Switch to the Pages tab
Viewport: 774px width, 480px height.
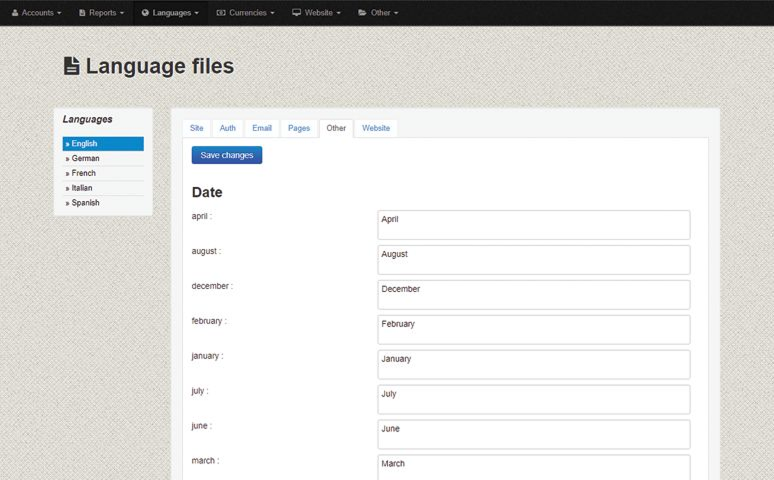click(x=299, y=128)
